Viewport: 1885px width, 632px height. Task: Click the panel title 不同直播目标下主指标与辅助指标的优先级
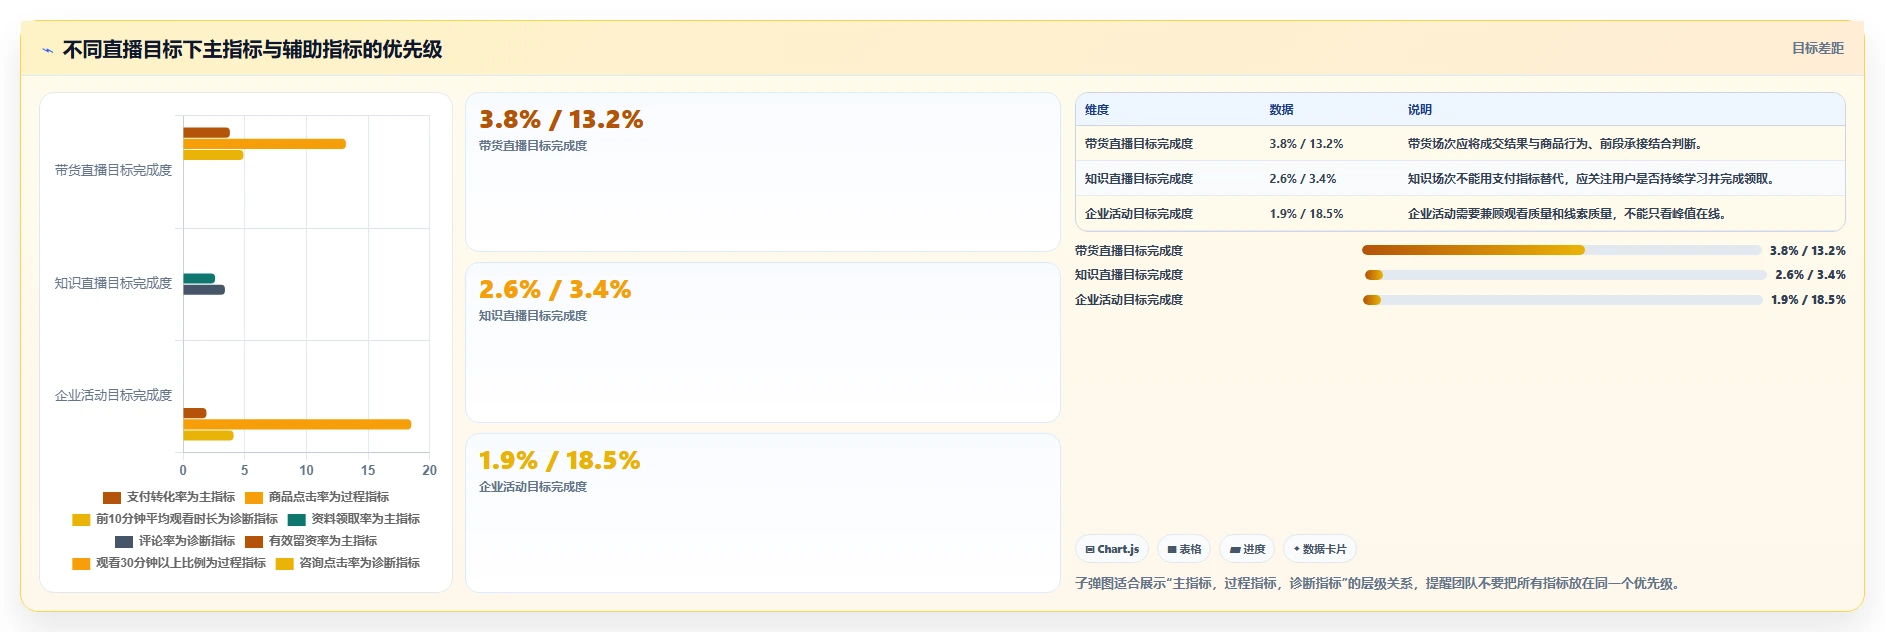coord(252,49)
